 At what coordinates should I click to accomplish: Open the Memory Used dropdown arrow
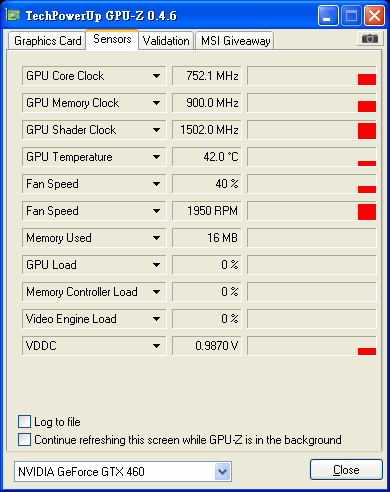[x=156, y=238]
